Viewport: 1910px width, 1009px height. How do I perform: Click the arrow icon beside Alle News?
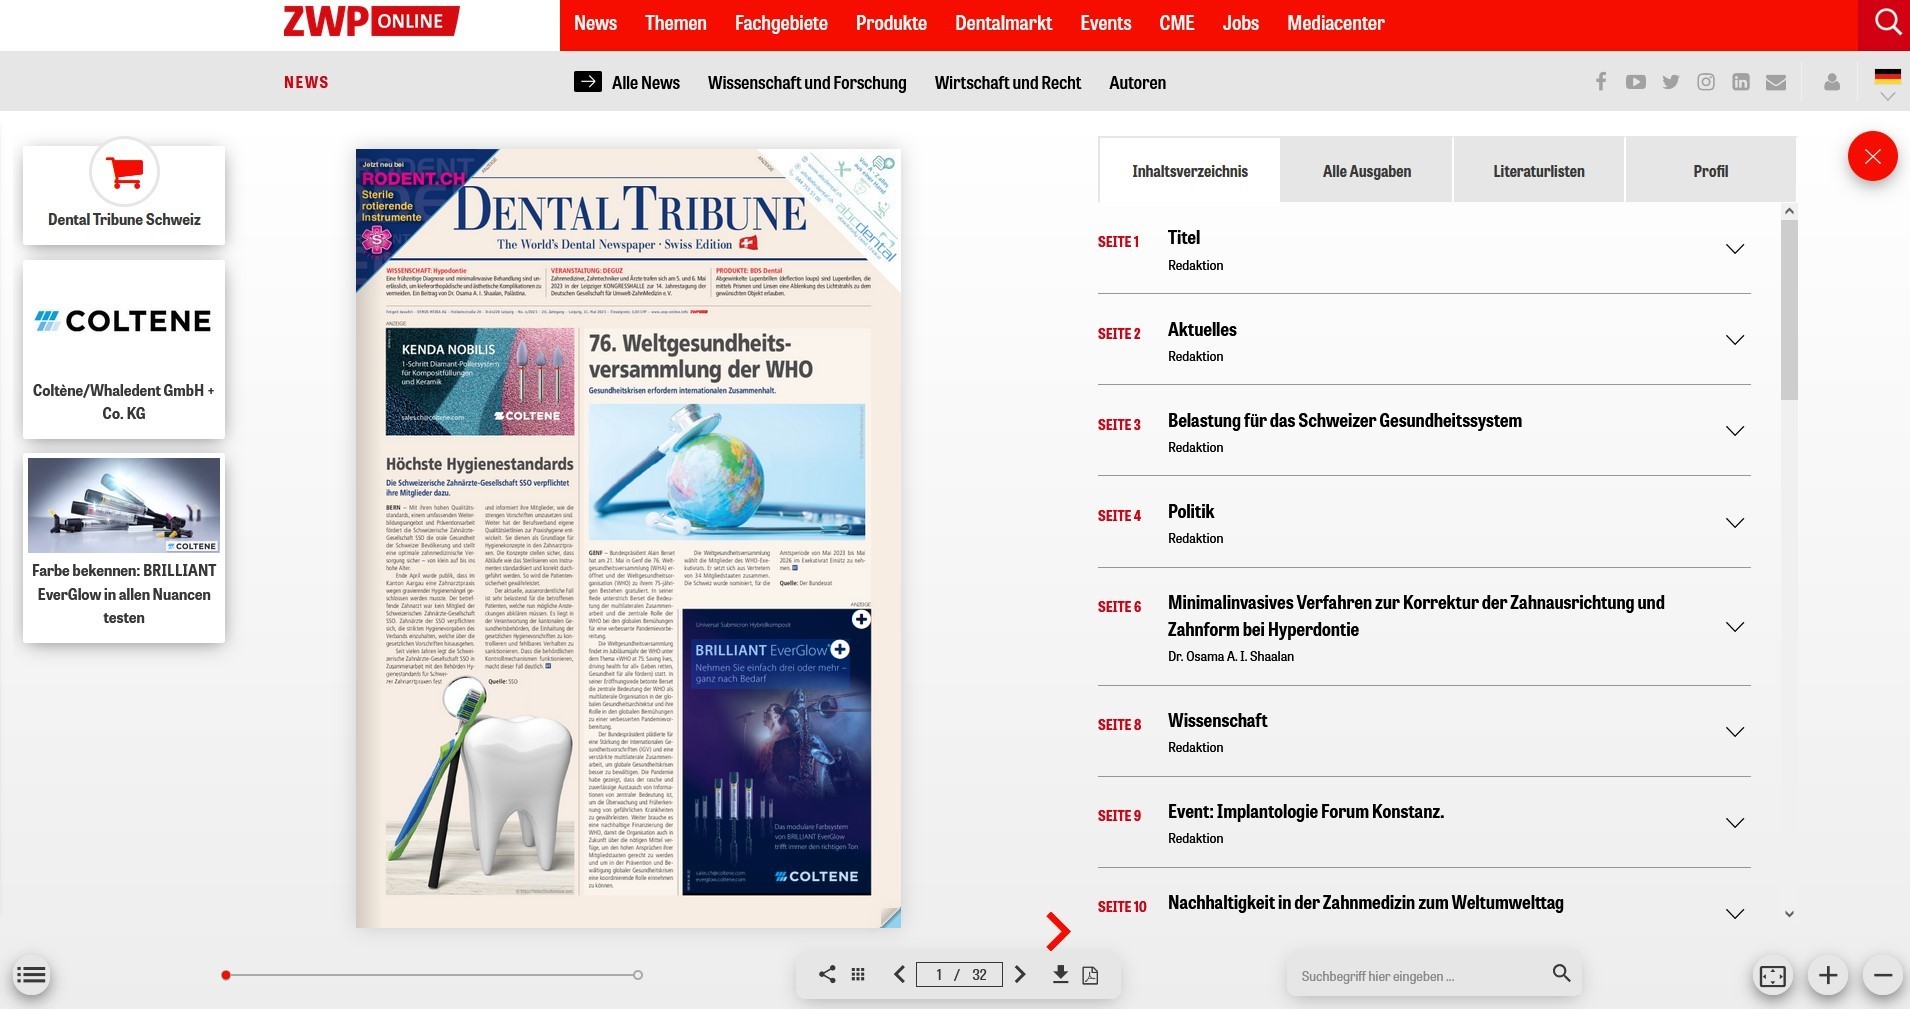tap(588, 82)
